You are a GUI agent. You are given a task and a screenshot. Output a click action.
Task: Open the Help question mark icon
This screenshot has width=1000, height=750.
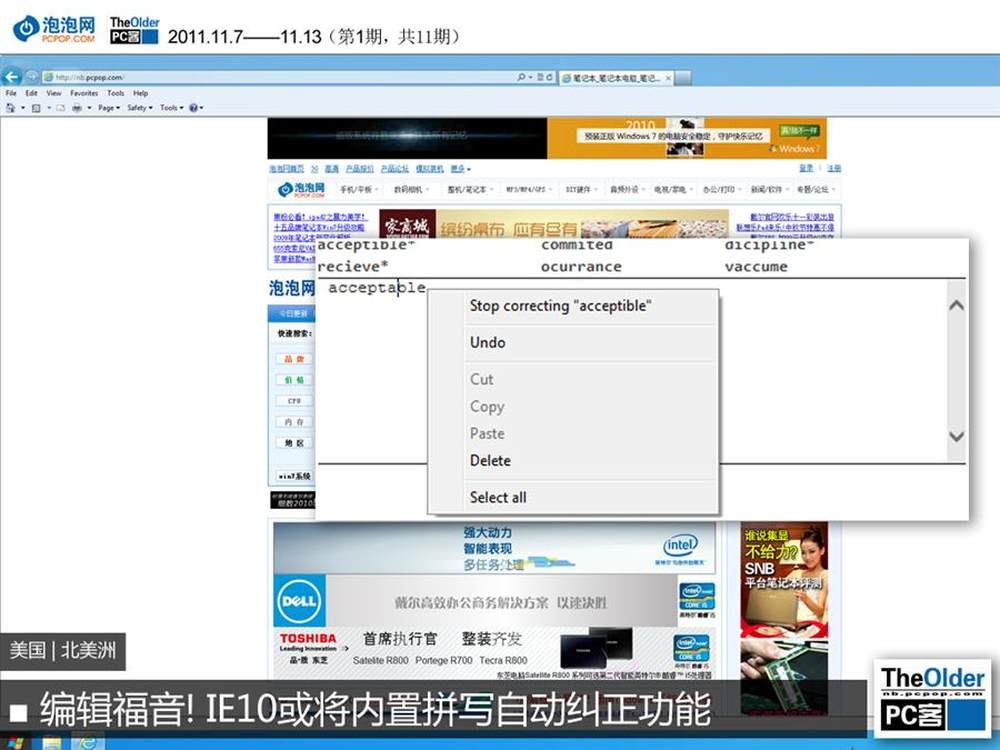coord(193,108)
